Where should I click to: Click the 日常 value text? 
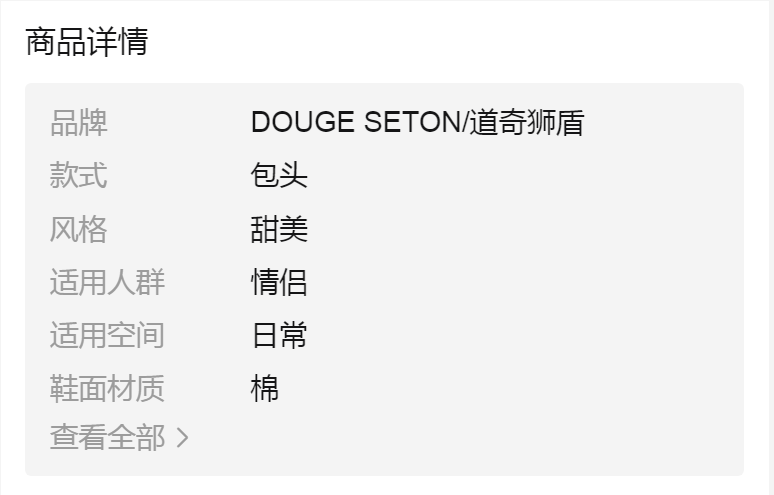click(279, 335)
